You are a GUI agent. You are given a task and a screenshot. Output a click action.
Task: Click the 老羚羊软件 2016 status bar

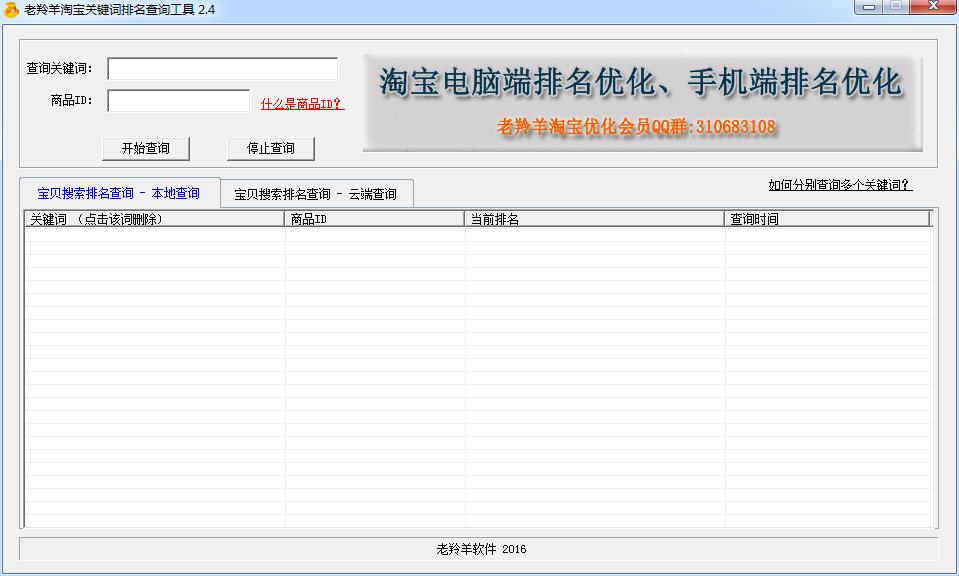[479, 549]
